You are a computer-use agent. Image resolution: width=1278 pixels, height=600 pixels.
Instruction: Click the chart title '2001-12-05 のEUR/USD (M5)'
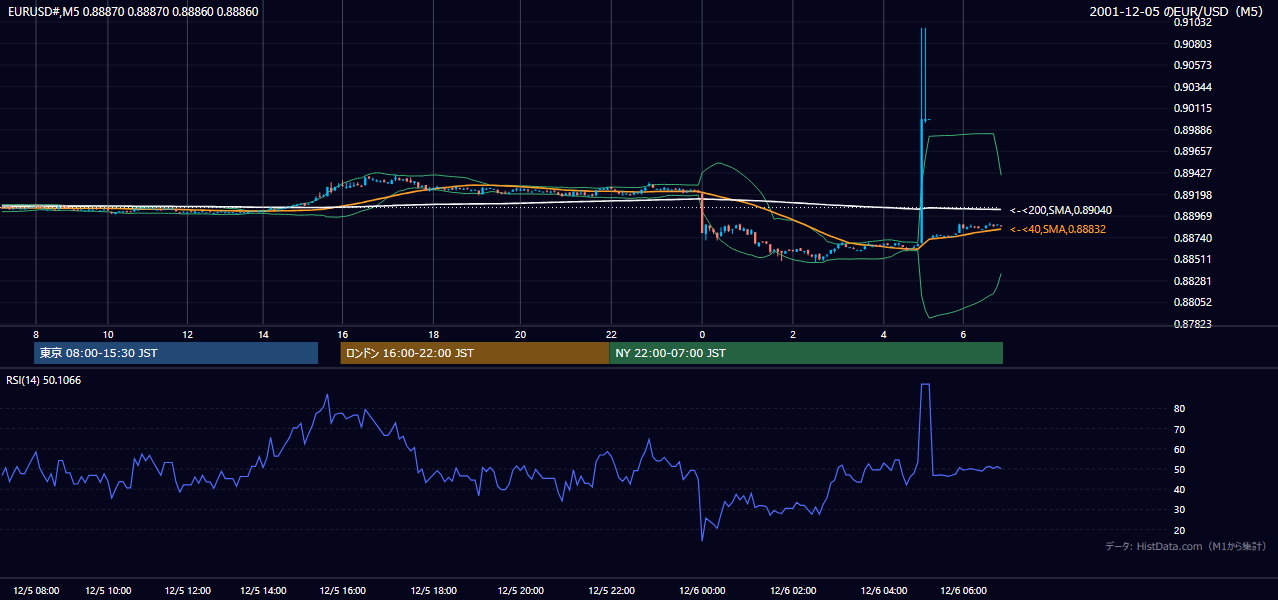click(x=1177, y=12)
